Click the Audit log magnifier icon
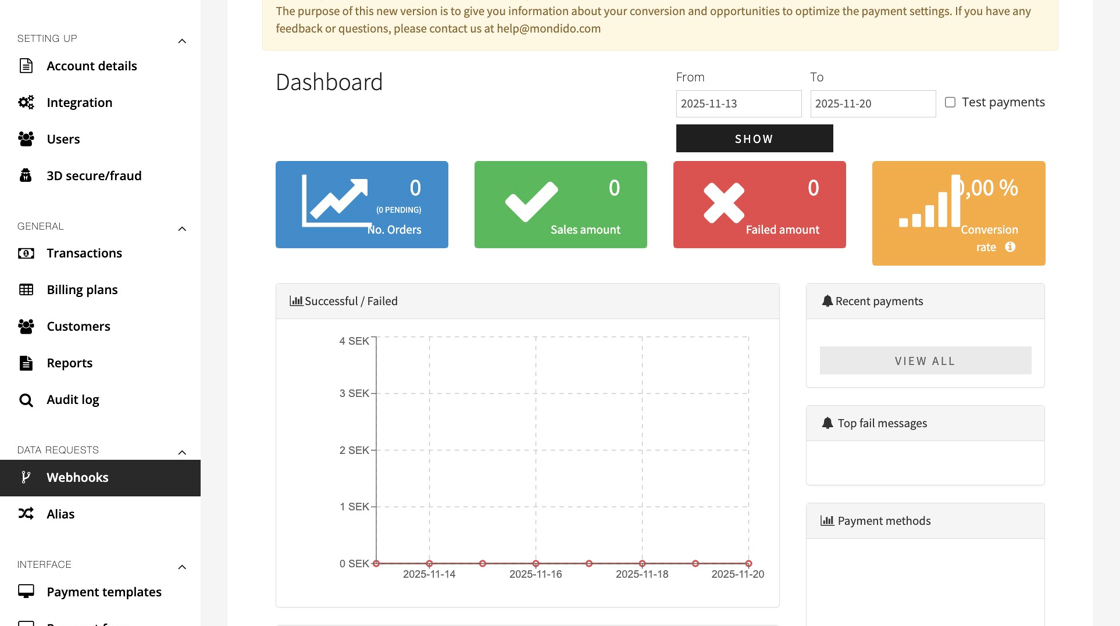Image resolution: width=1120 pixels, height=626 pixels. (26, 399)
